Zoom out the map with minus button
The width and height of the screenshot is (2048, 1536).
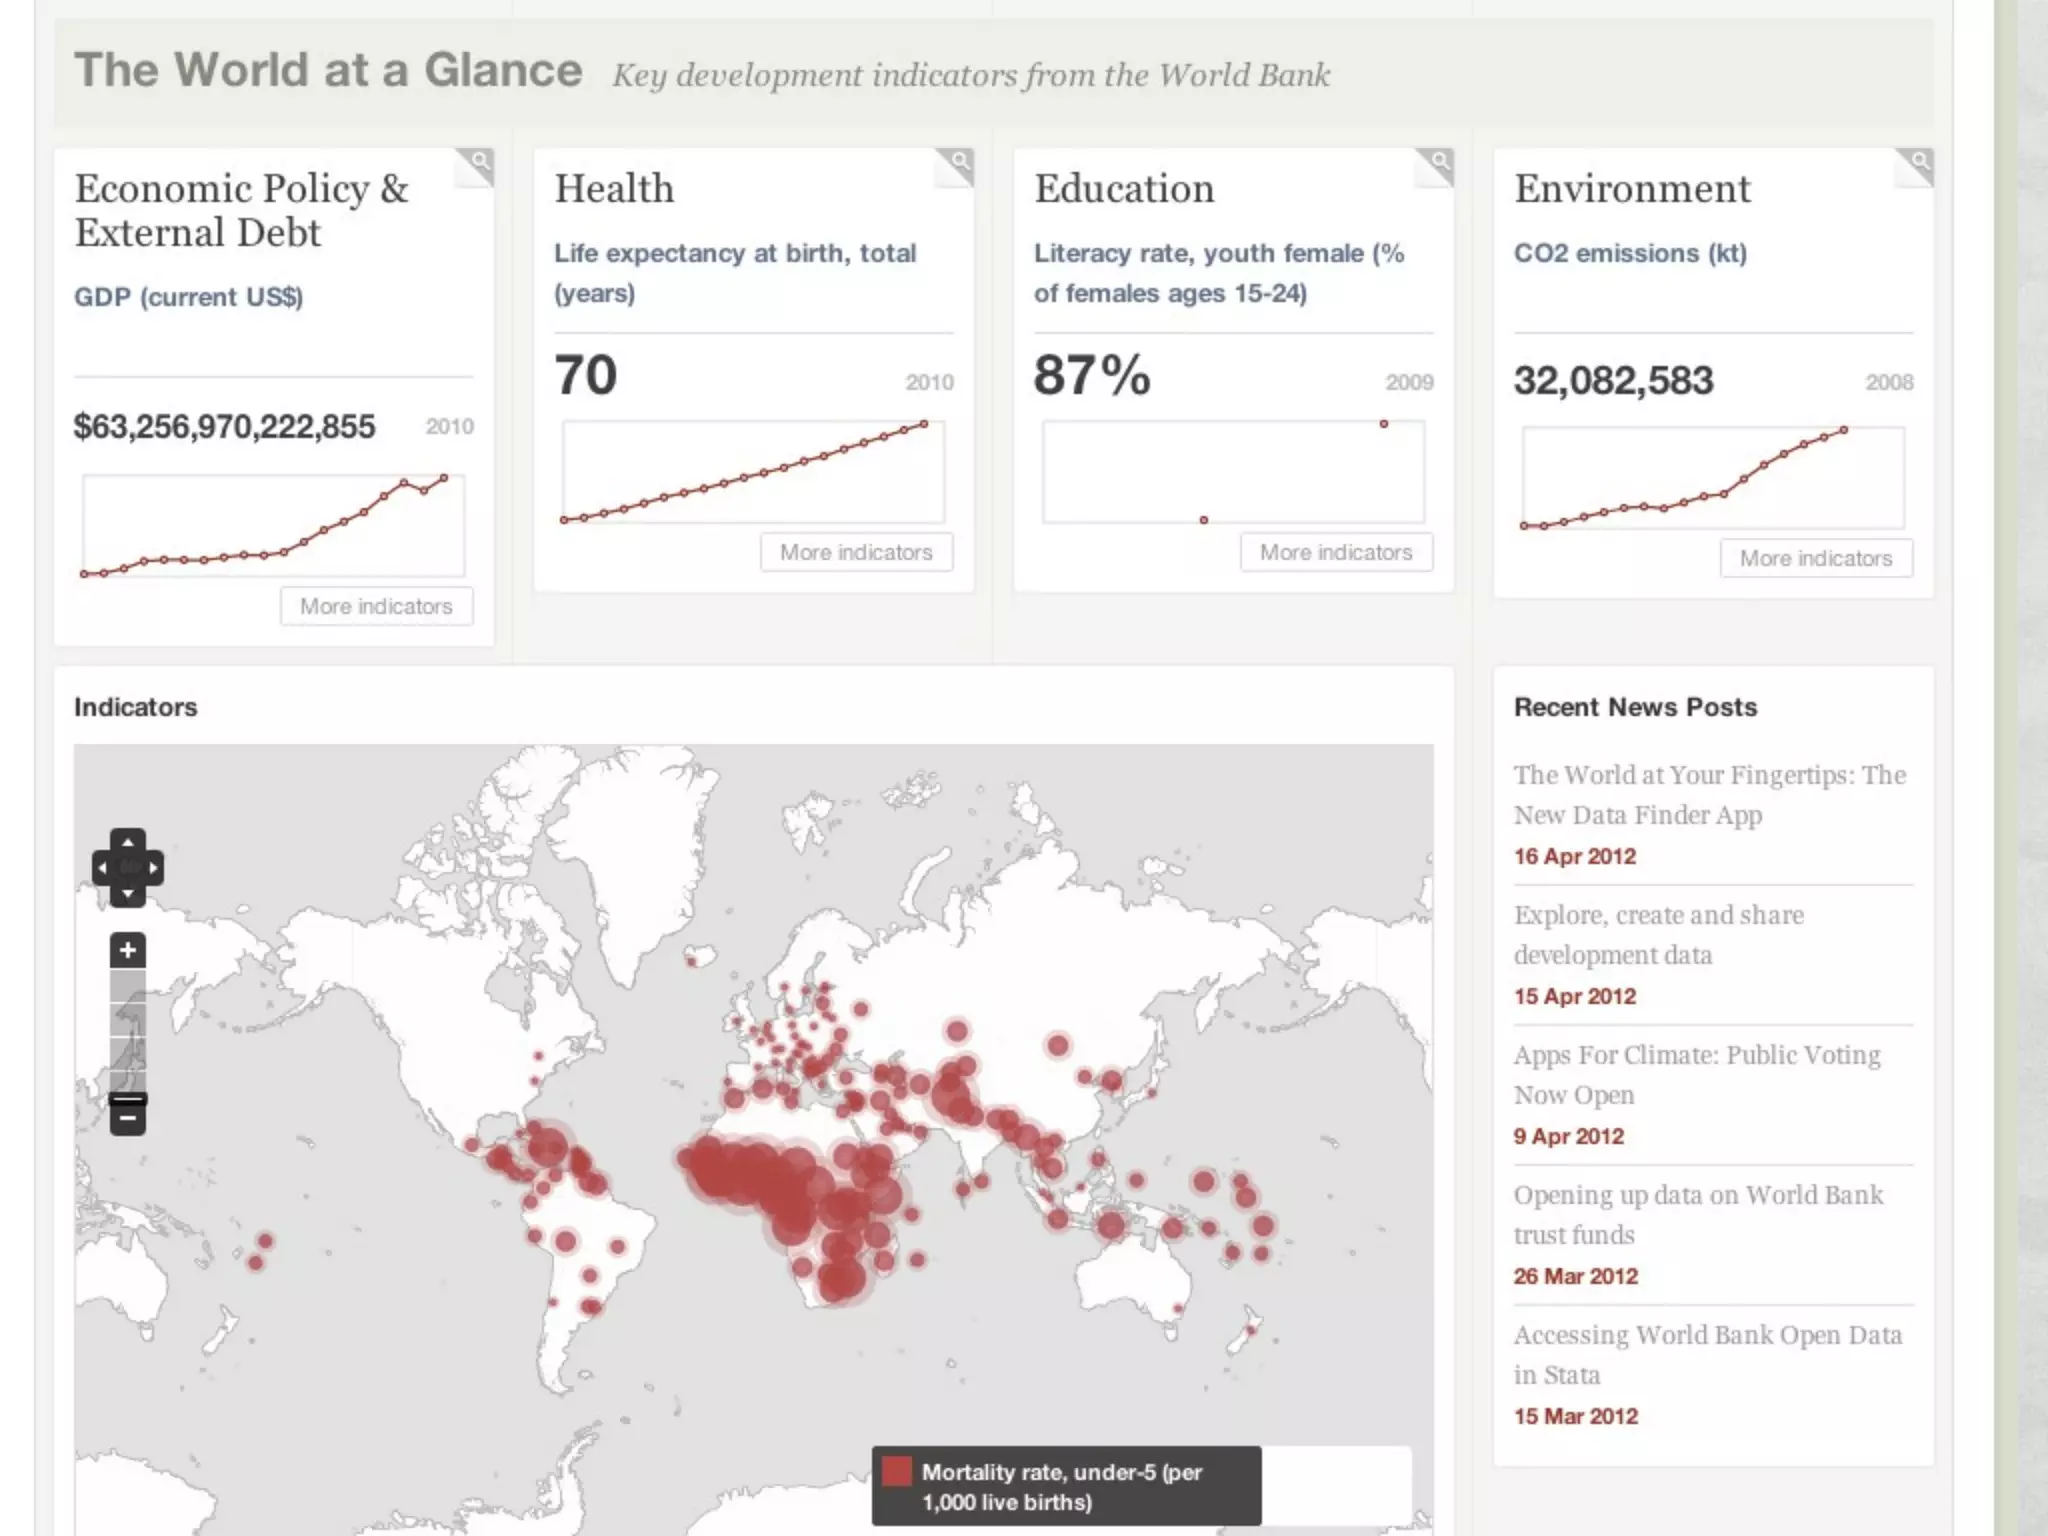[x=127, y=1118]
